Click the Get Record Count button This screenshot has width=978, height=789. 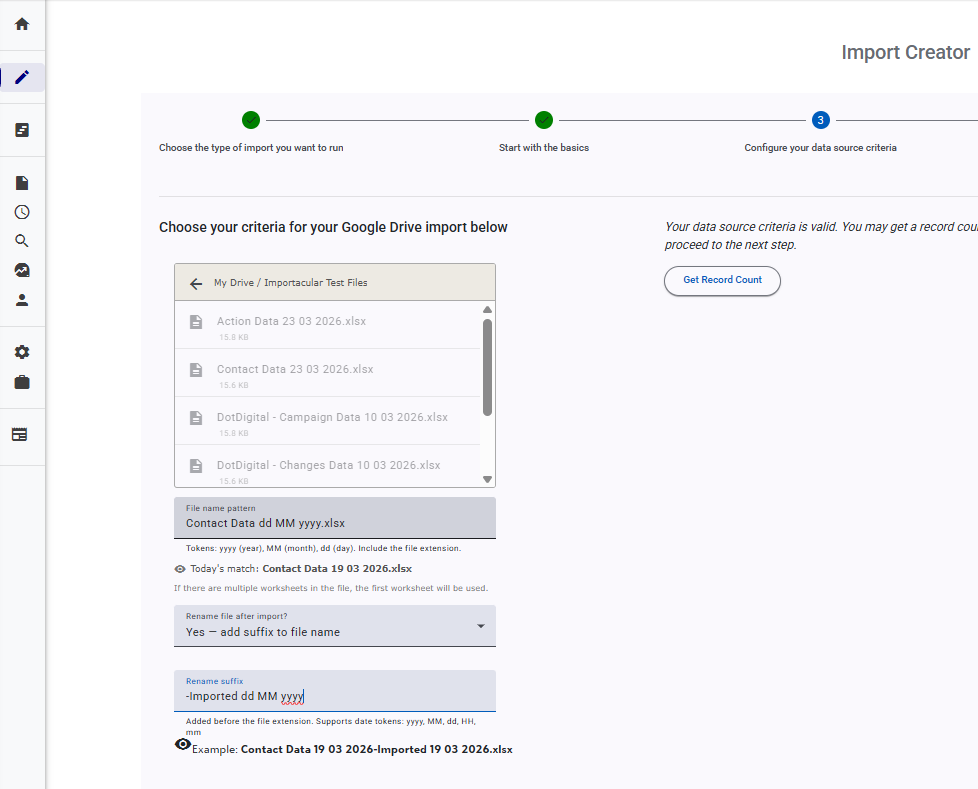pyautogui.click(x=722, y=280)
